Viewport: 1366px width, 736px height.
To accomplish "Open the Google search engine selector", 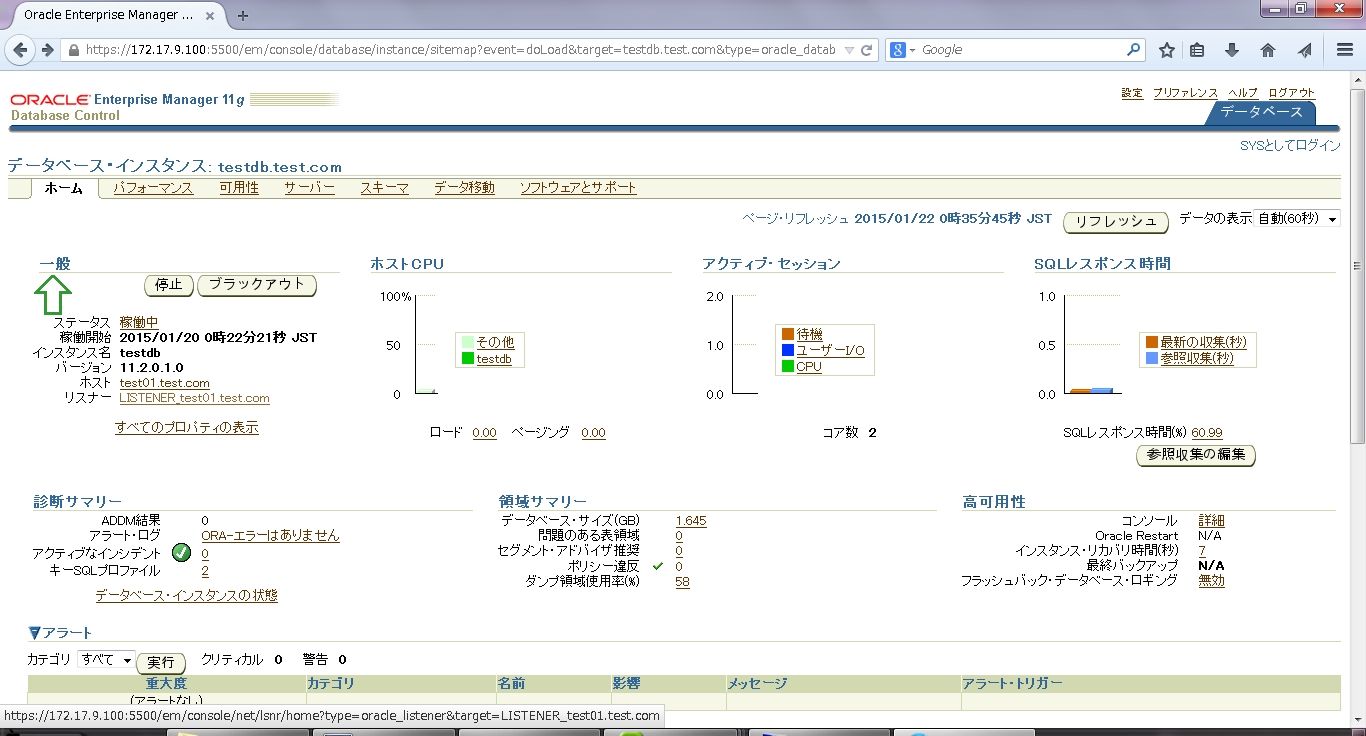I will point(903,50).
